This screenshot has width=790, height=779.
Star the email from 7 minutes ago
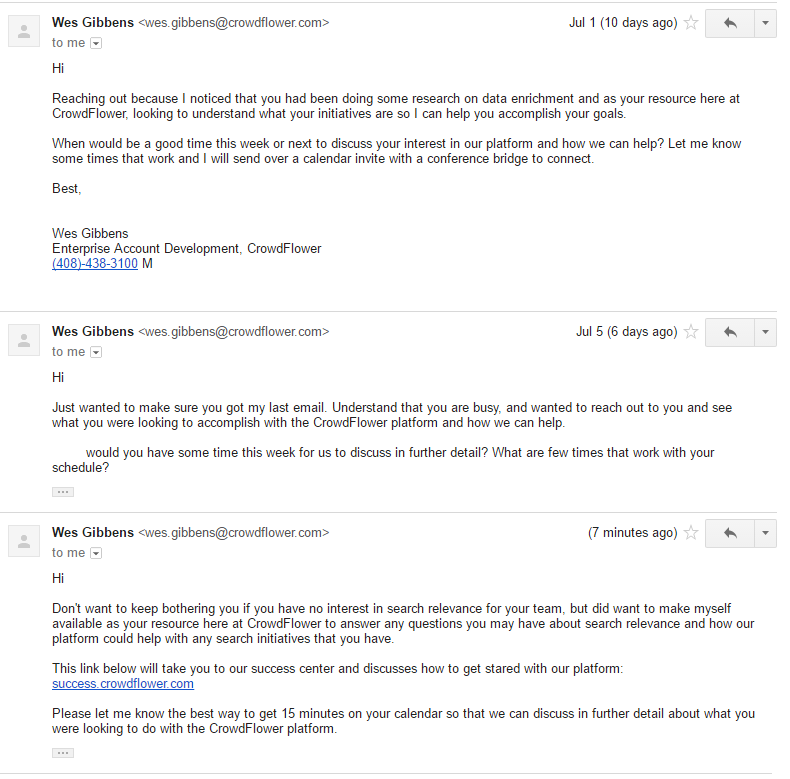coord(691,533)
